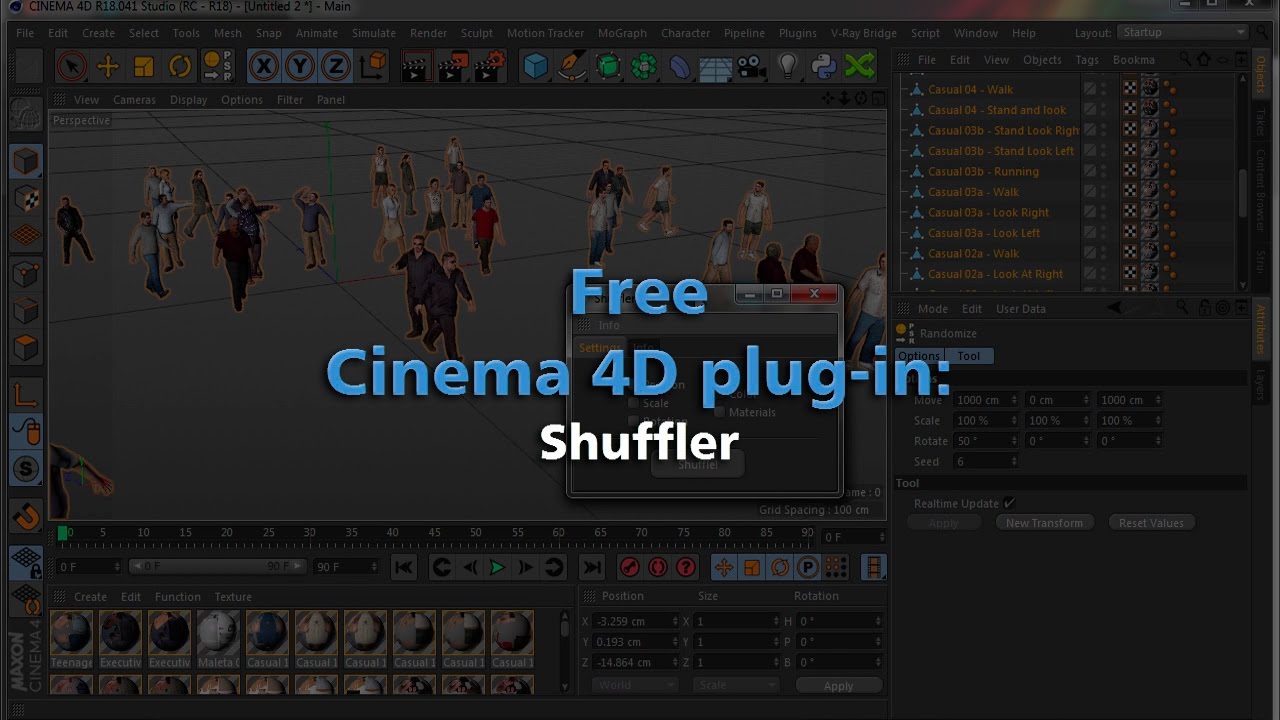
Task: Toggle layer box for Casual 04 - Walk
Action: coord(1090,89)
